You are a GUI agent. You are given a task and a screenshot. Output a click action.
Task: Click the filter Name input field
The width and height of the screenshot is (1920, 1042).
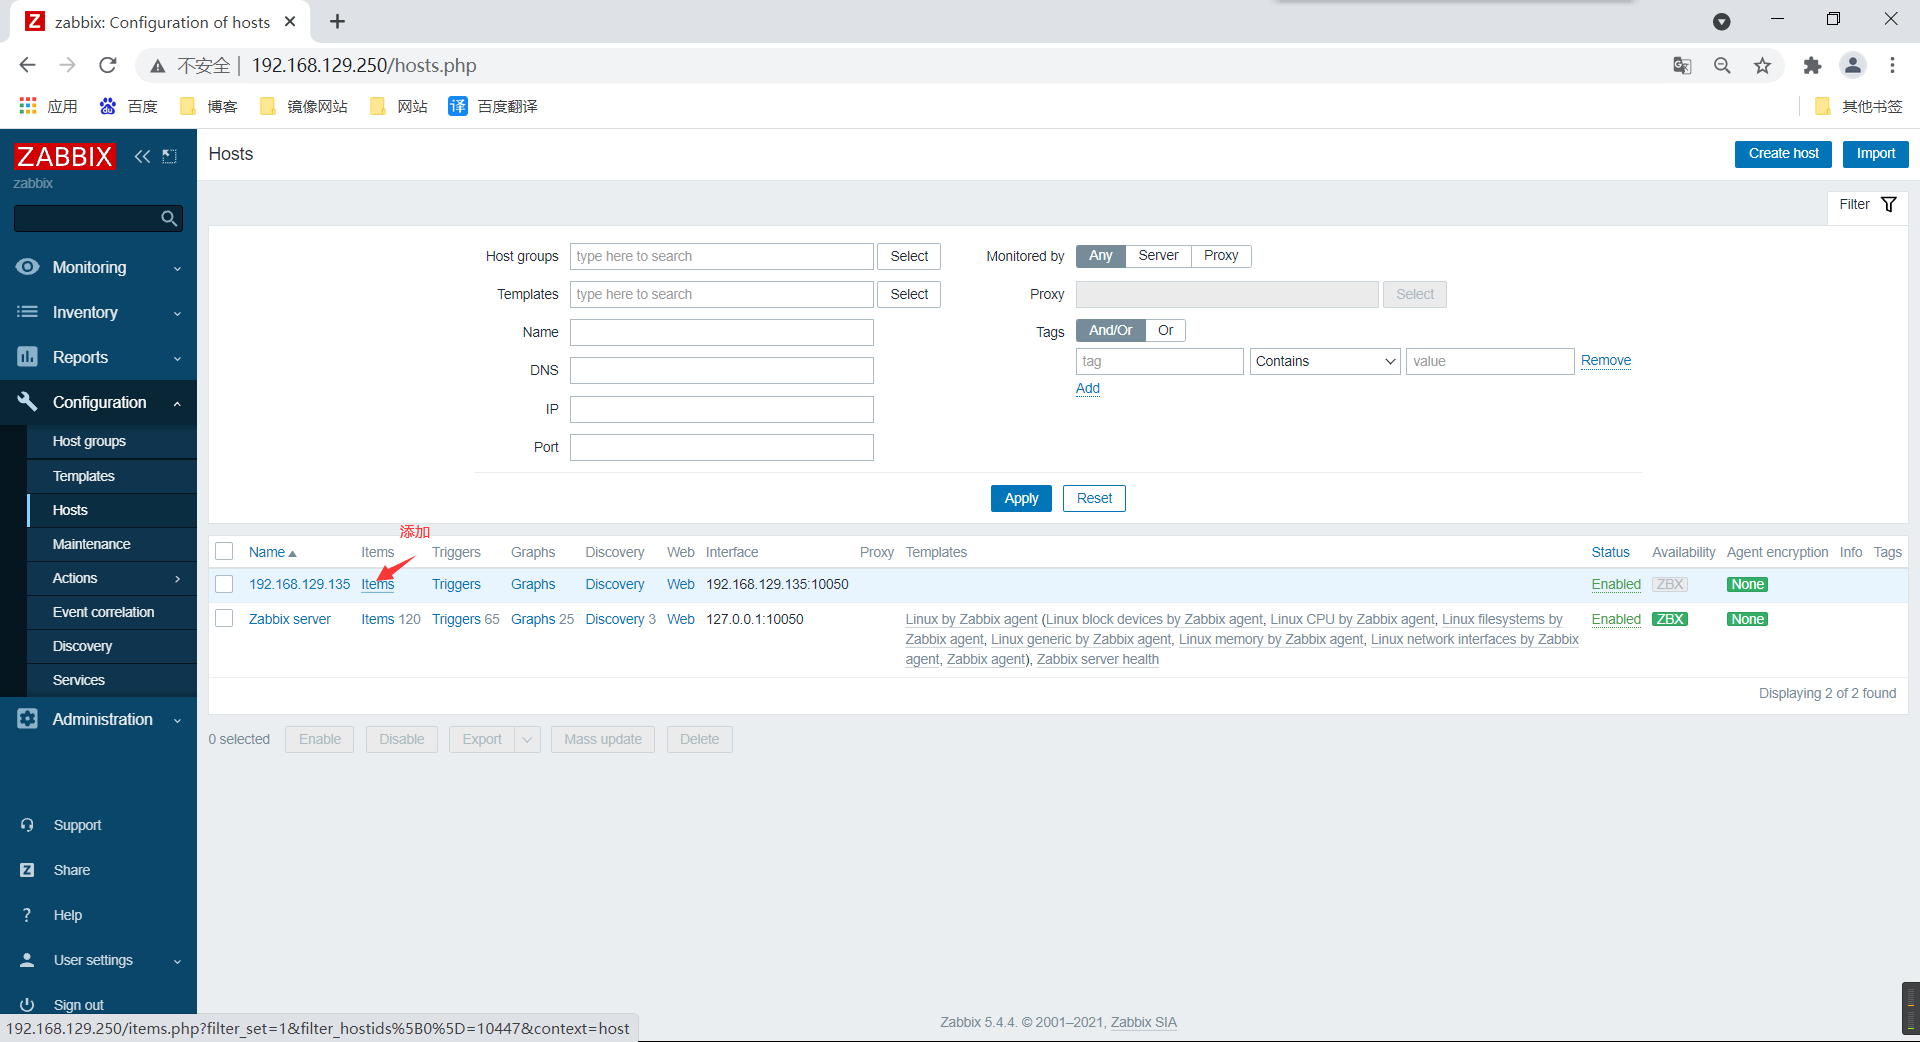(722, 332)
